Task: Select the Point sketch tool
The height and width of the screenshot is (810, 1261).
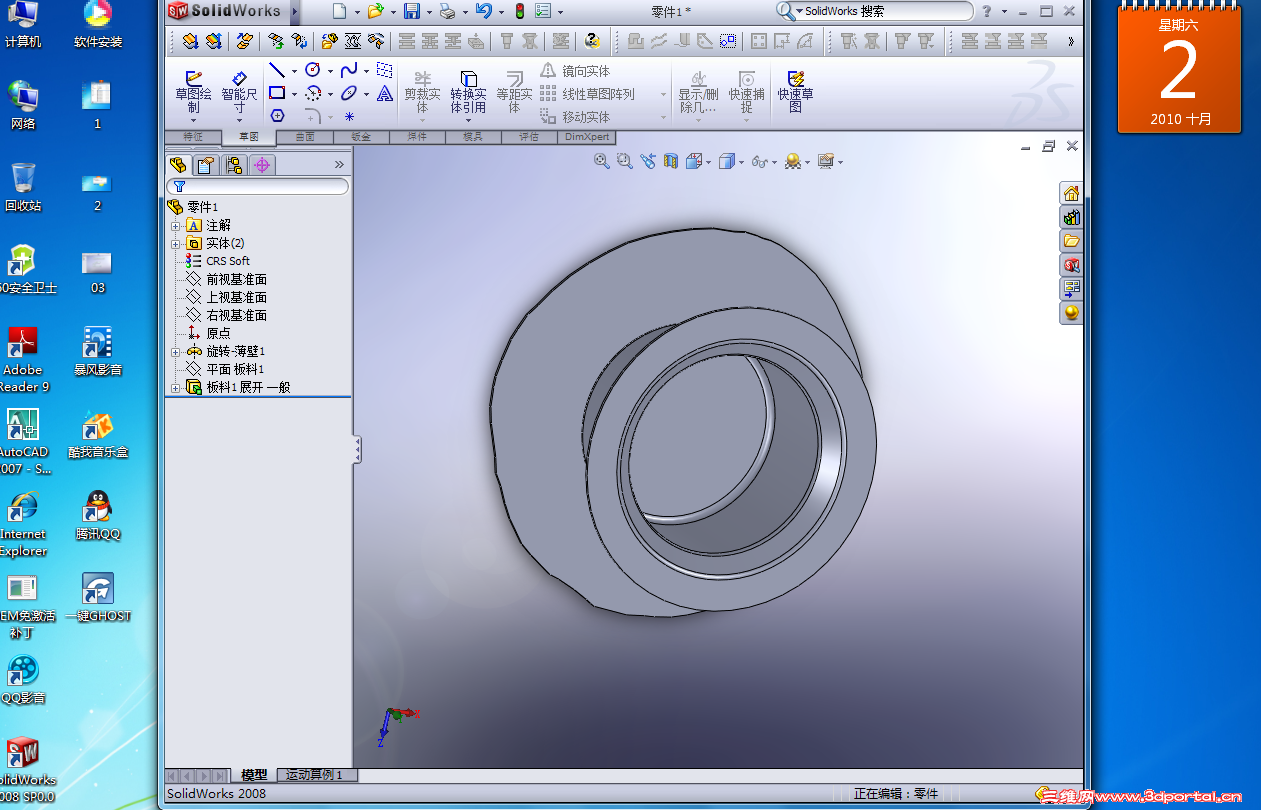Action: pos(349,116)
